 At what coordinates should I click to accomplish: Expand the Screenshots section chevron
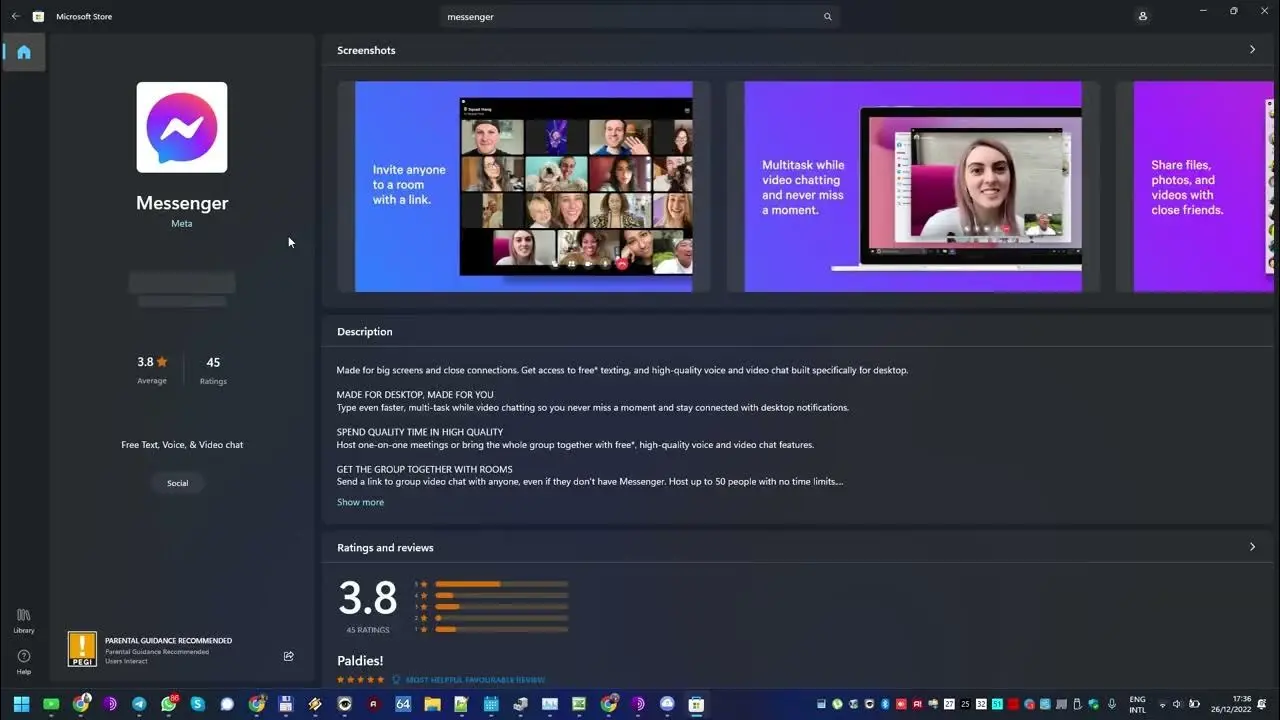[x=1252, y=50]
